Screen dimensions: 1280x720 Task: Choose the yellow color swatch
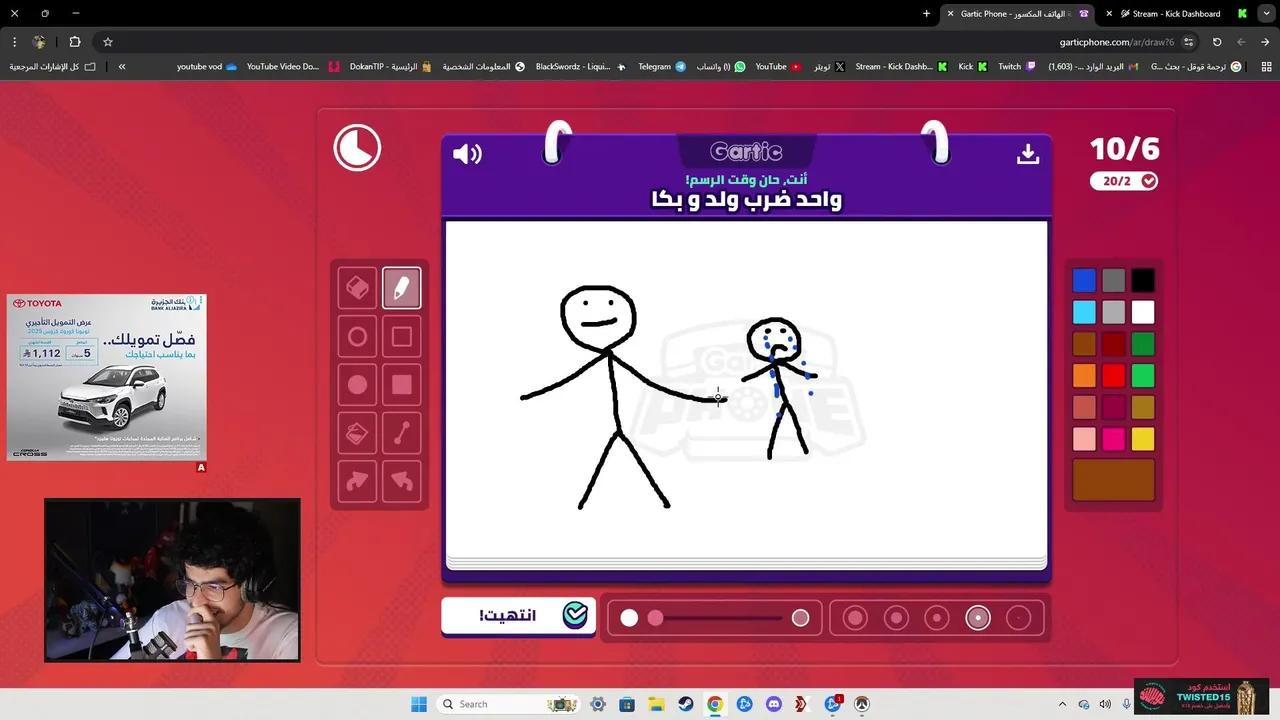tap(1143, 439)
